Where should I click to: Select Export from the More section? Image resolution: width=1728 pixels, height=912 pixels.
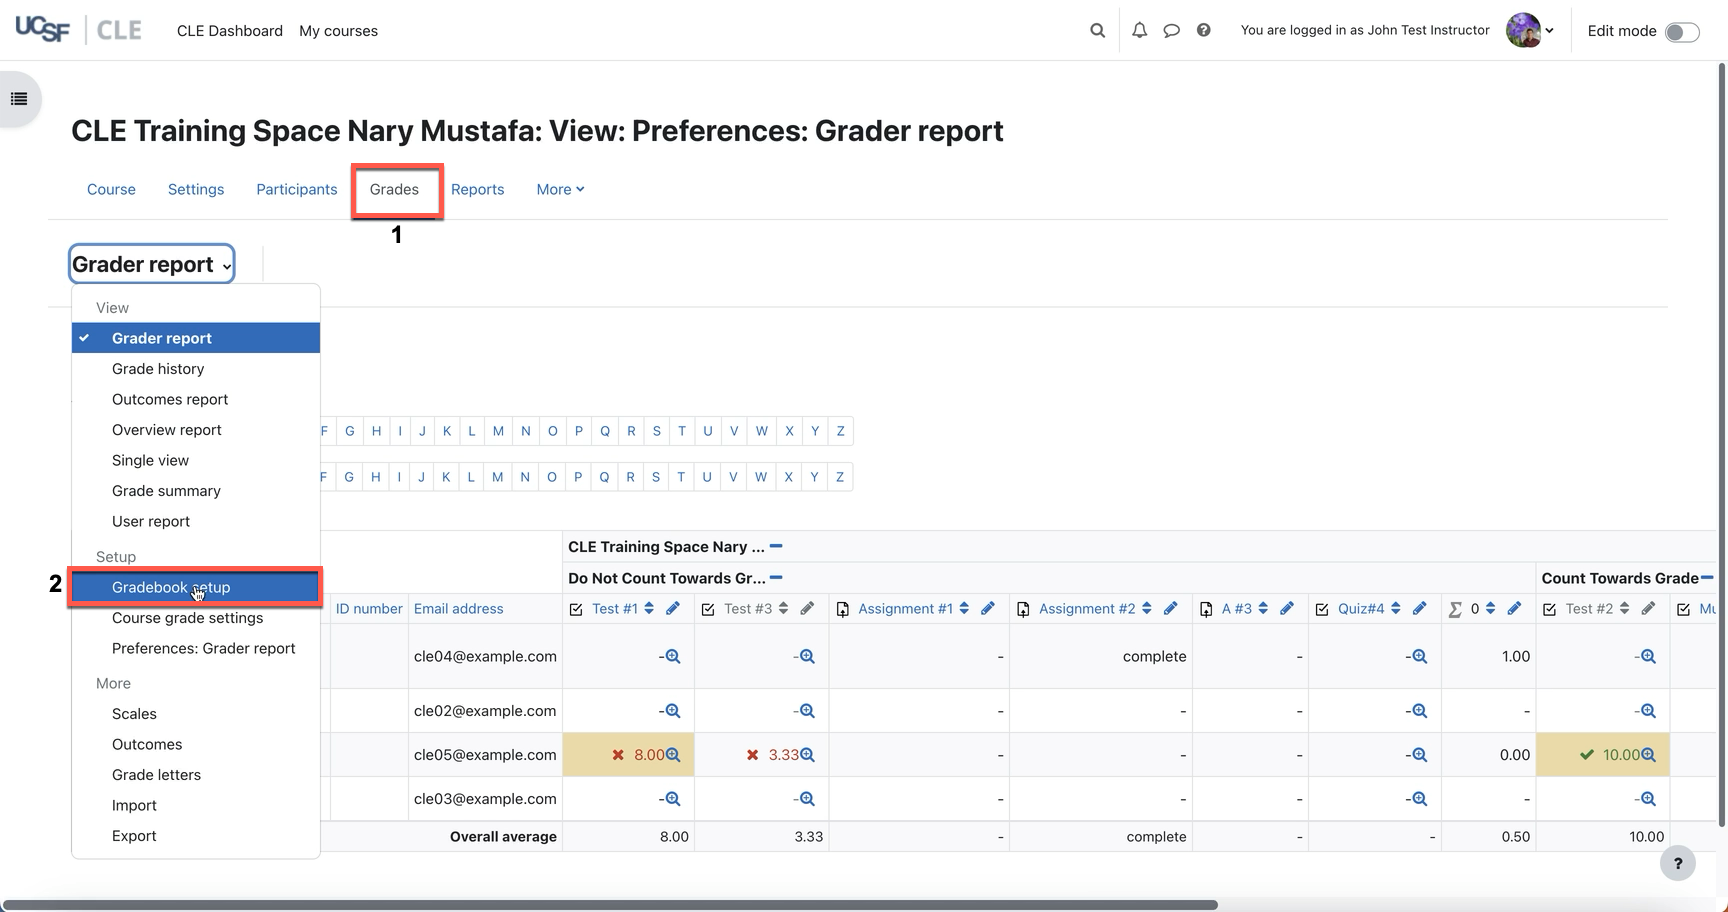pos(196,835)
